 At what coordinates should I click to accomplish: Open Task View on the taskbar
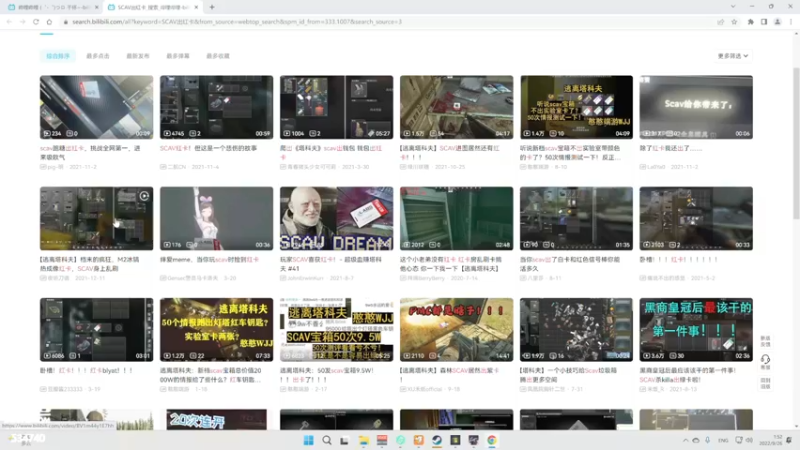[x=345, y=440]
